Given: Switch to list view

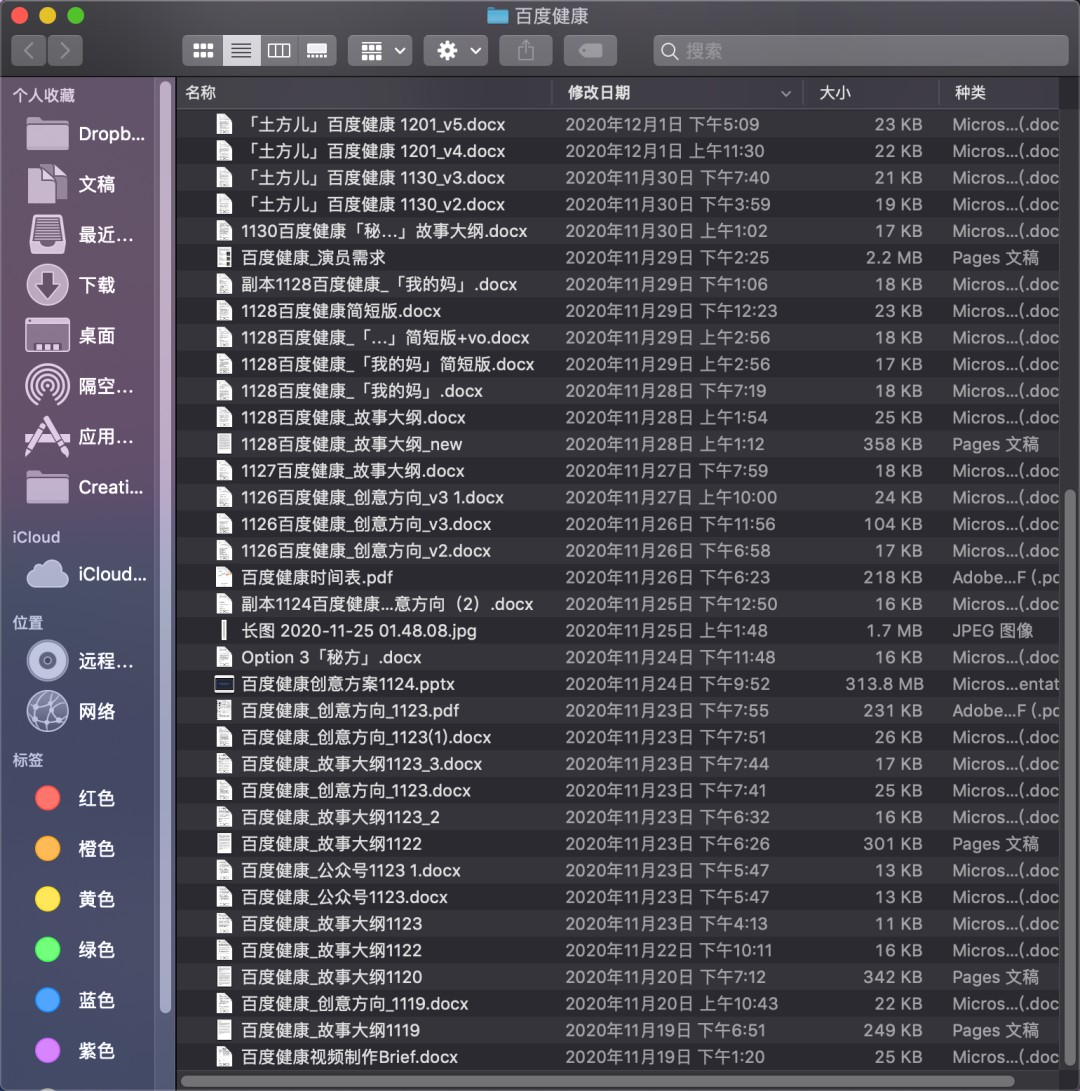Looking at the screenshot, I should pos(241,50).
